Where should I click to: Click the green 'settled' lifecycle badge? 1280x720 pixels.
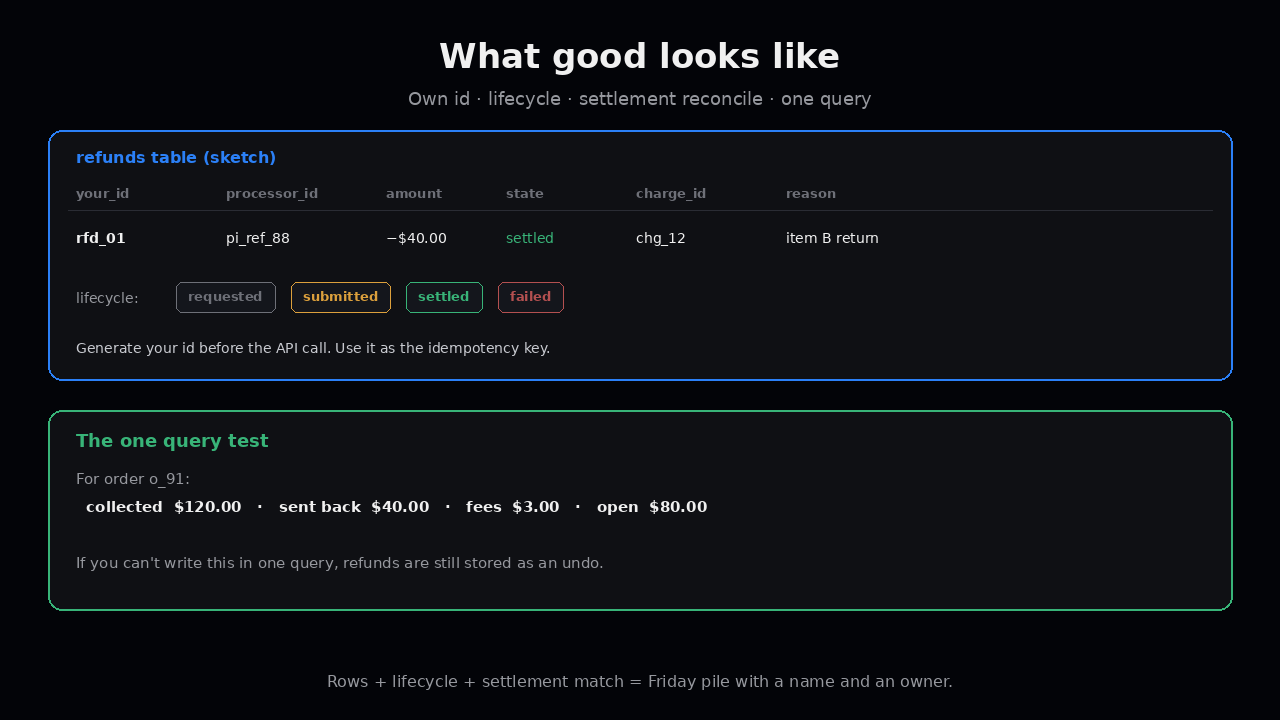[444, 297]
